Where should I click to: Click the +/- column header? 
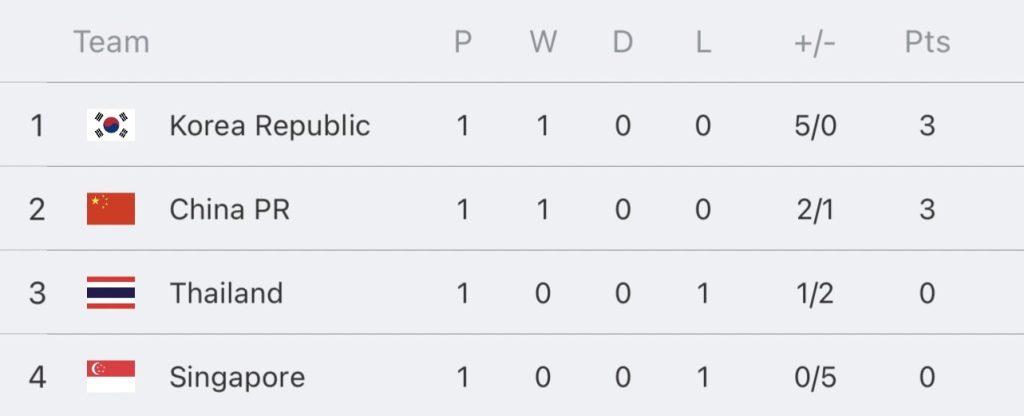pos(815,43)
